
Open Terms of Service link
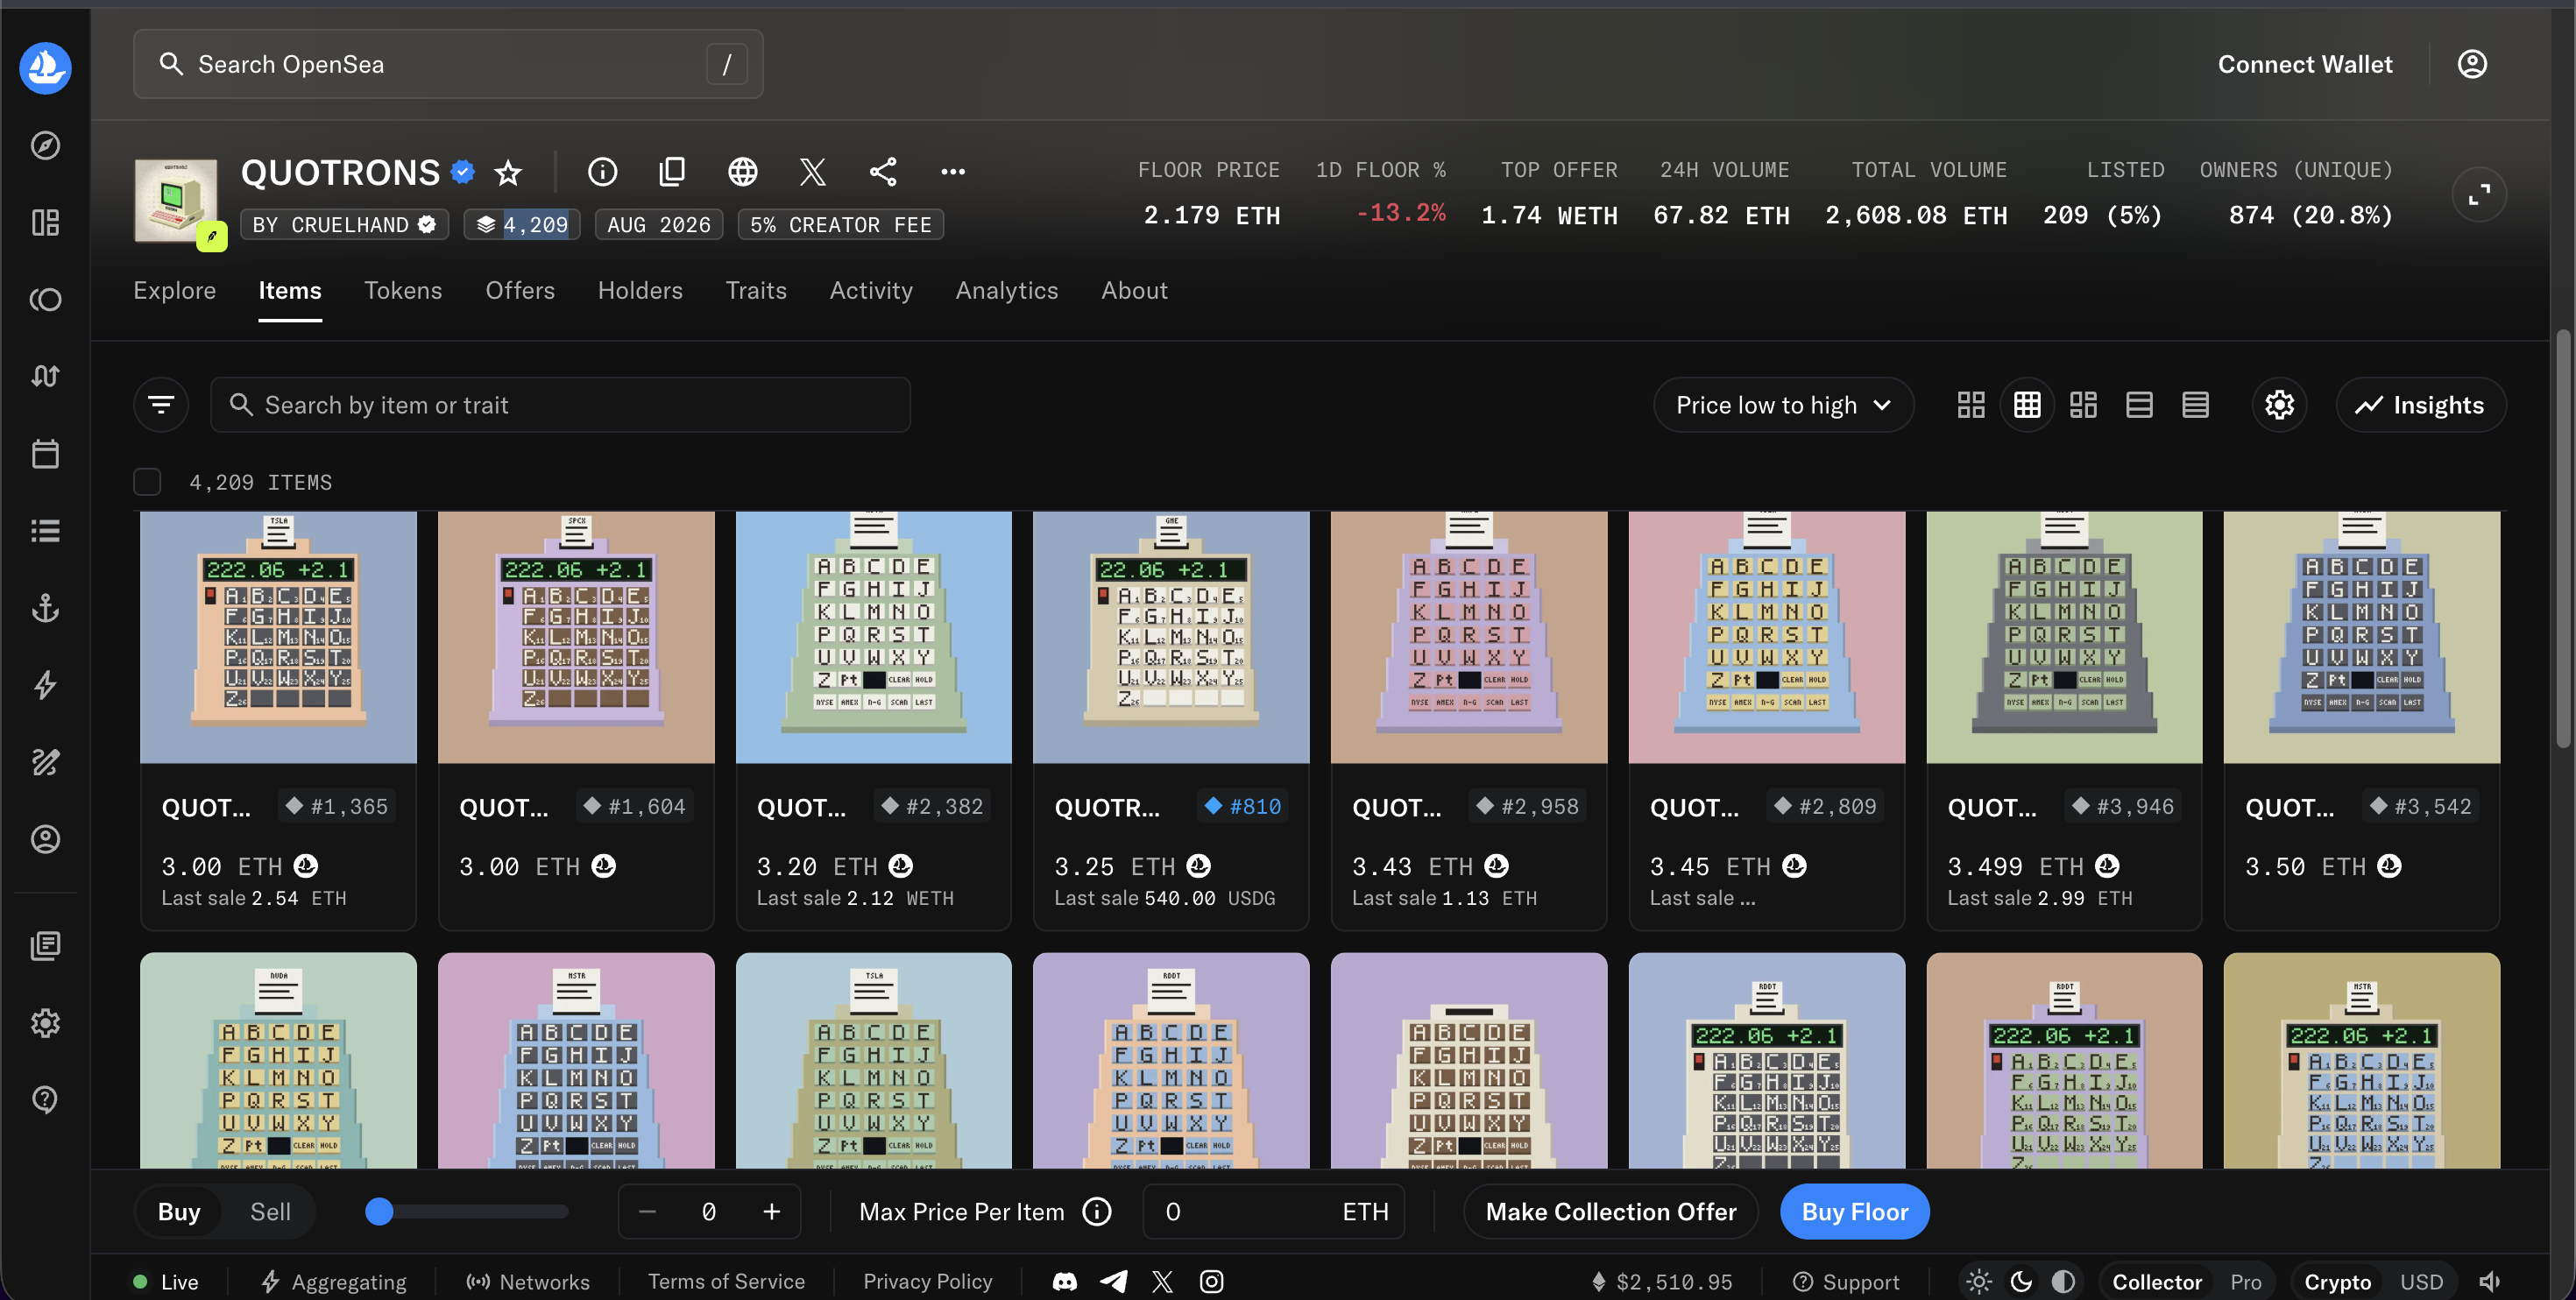coord(726,1282)
